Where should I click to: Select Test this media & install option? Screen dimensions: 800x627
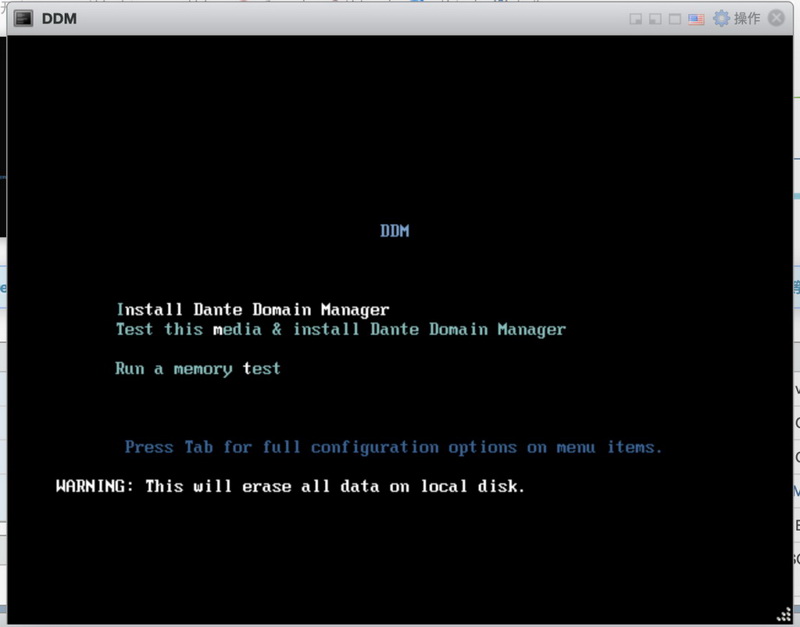(x=340, y=329)
